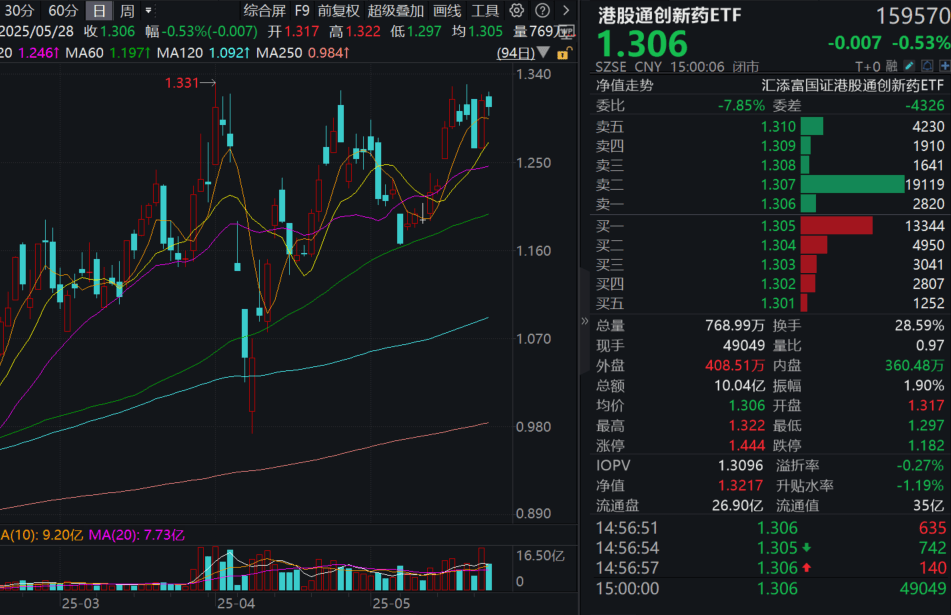Add the ETF to watchlist via plus icon
Screen dimensions: 951x615
coord(945,66)
